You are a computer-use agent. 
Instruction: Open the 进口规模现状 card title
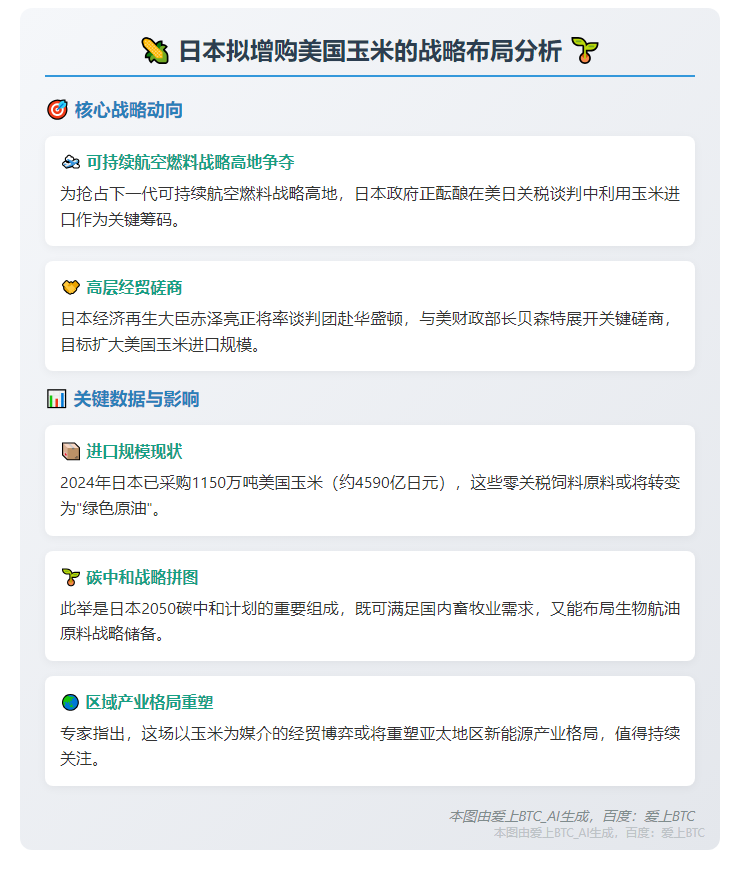134,452
